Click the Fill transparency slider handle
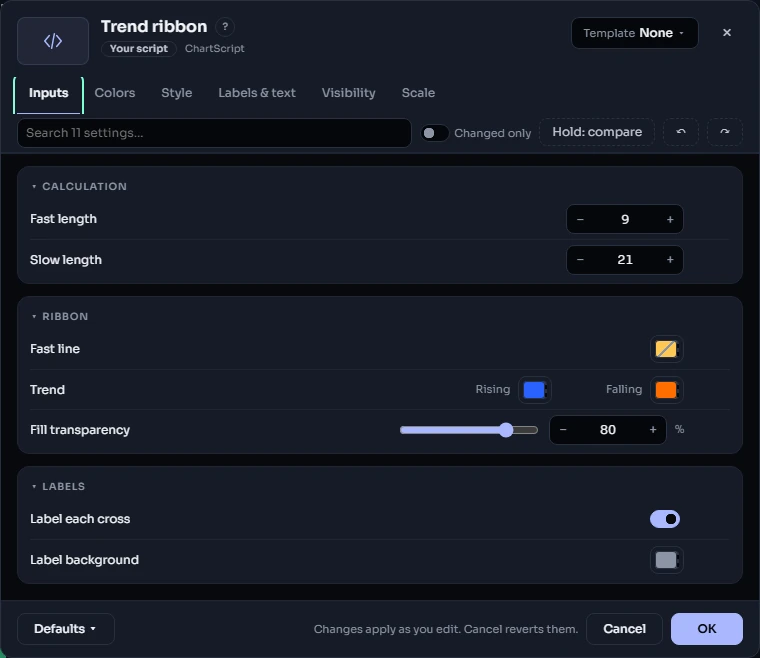Screen dimensions: 760x658 [506, 430]
